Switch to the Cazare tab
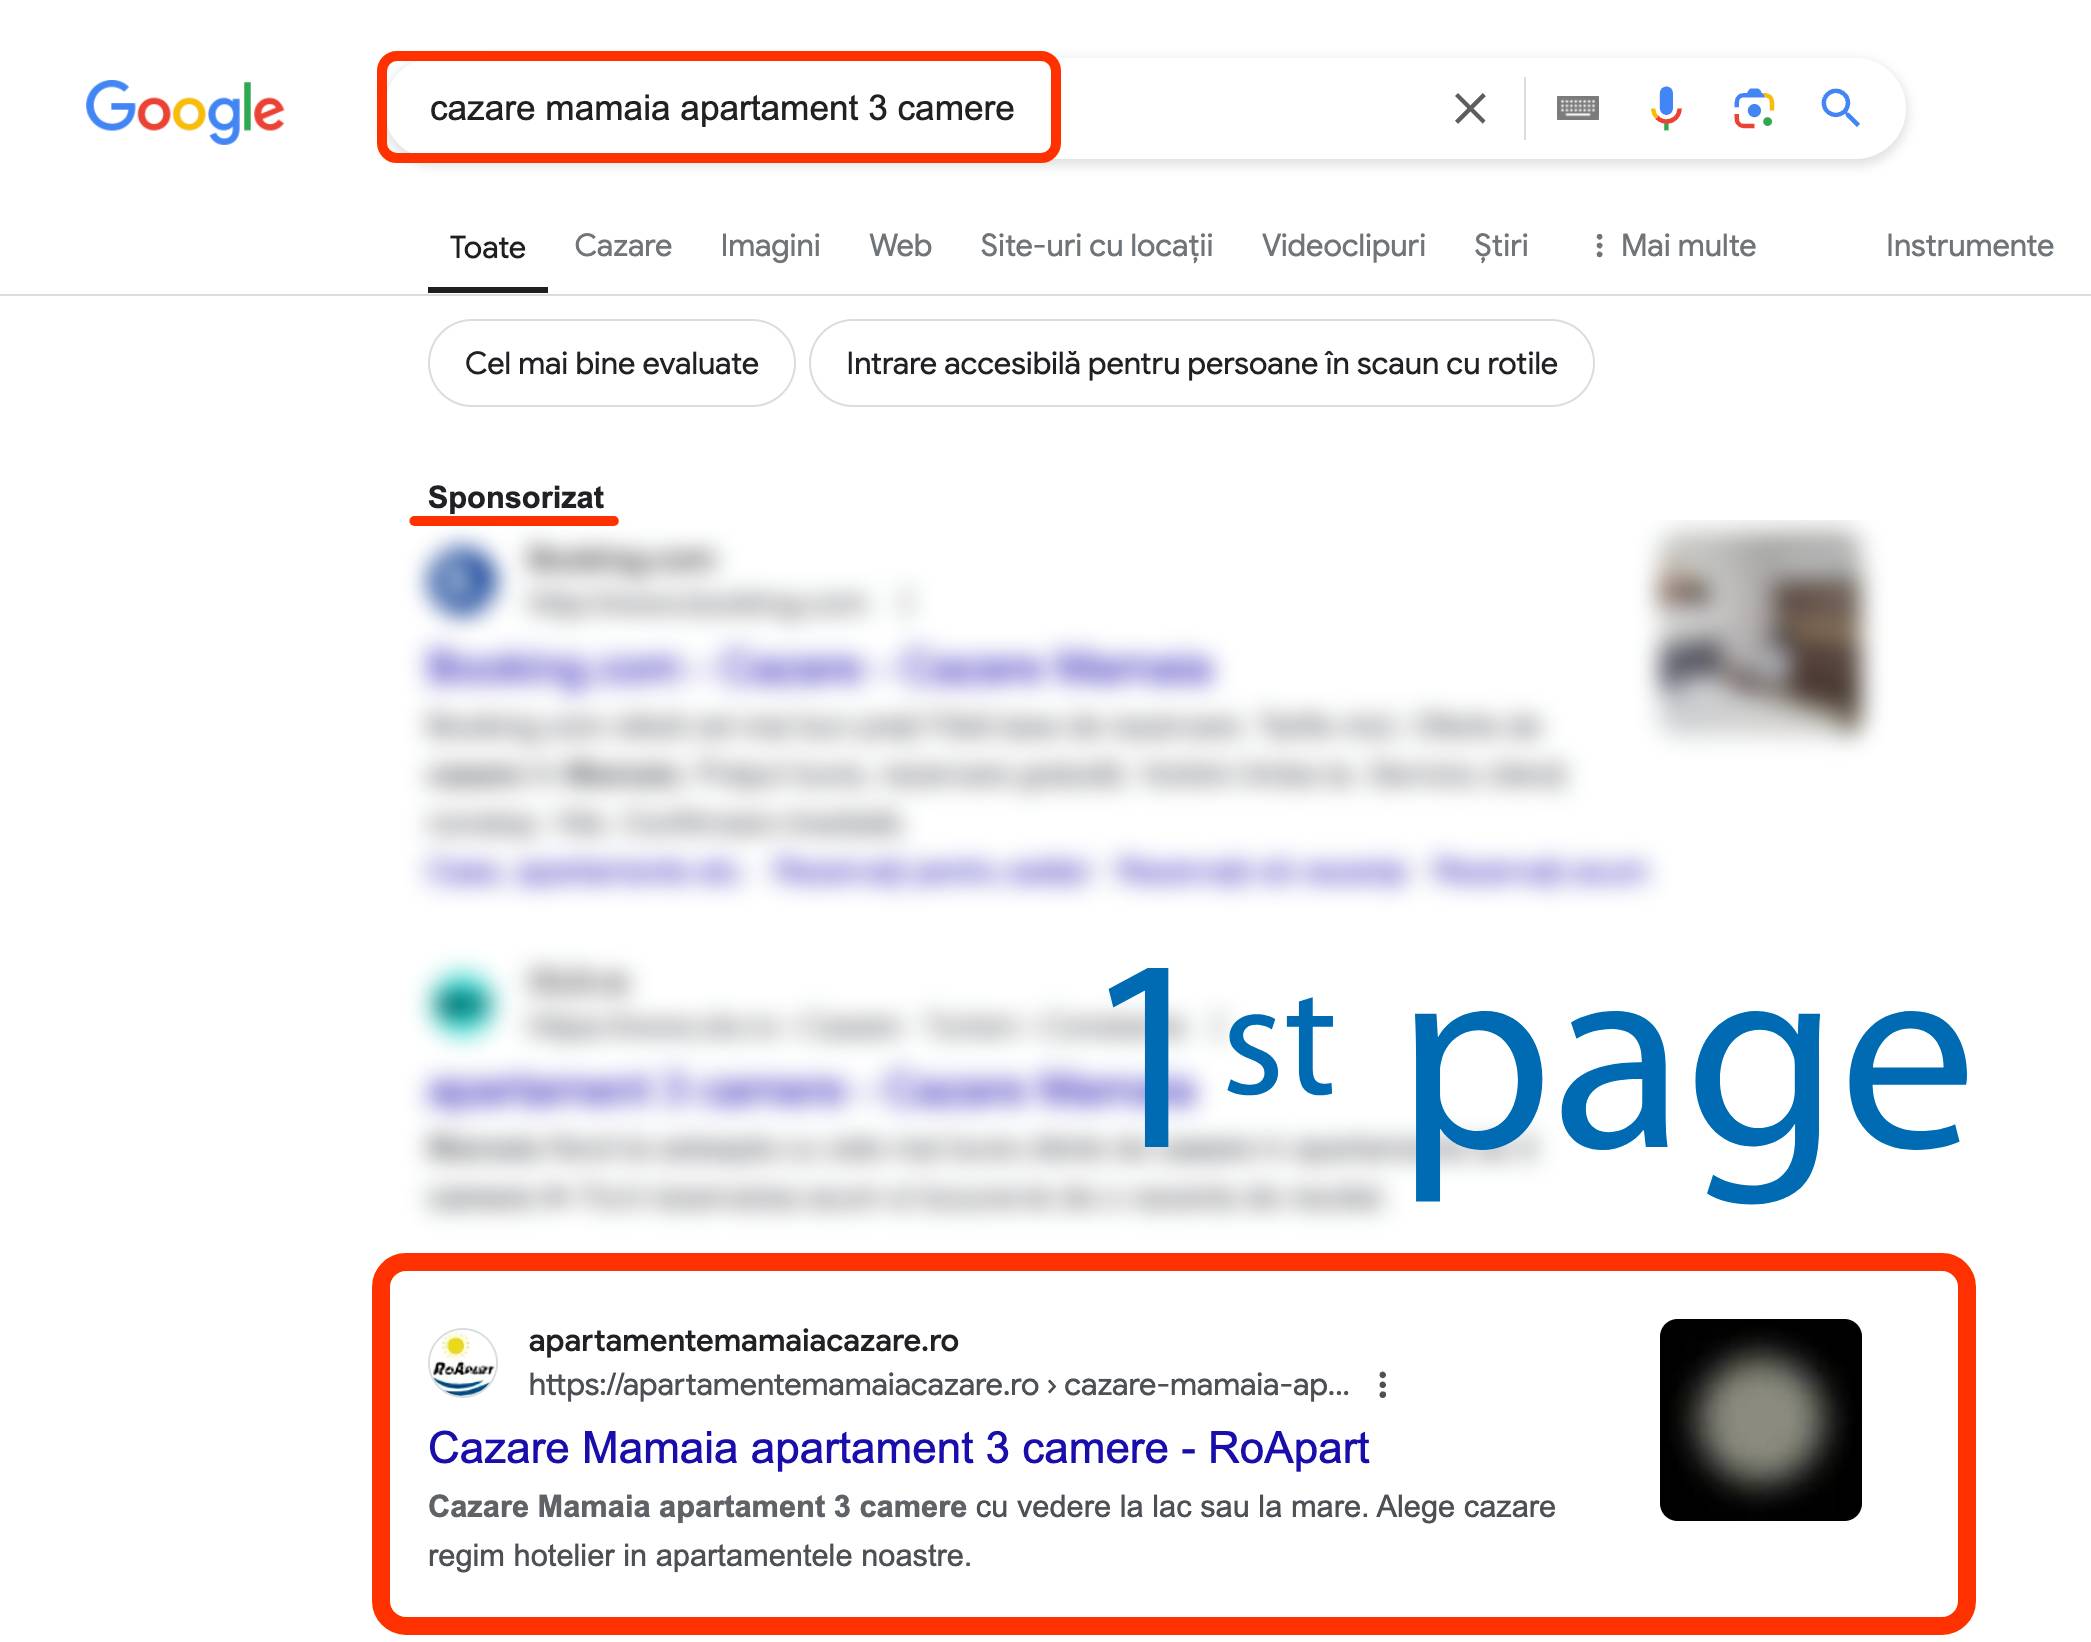2091x1642 pixels. [623, 246]
